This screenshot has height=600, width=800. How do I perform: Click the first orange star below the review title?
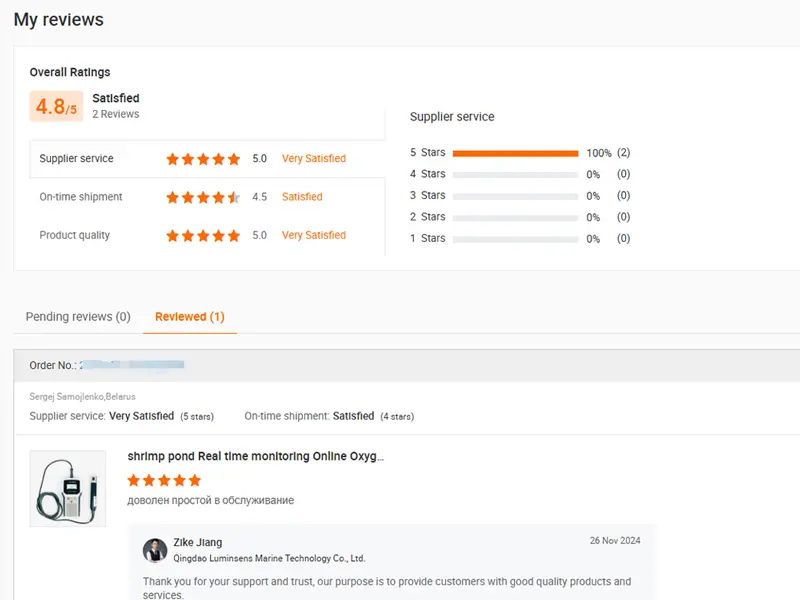click(134, 480)
